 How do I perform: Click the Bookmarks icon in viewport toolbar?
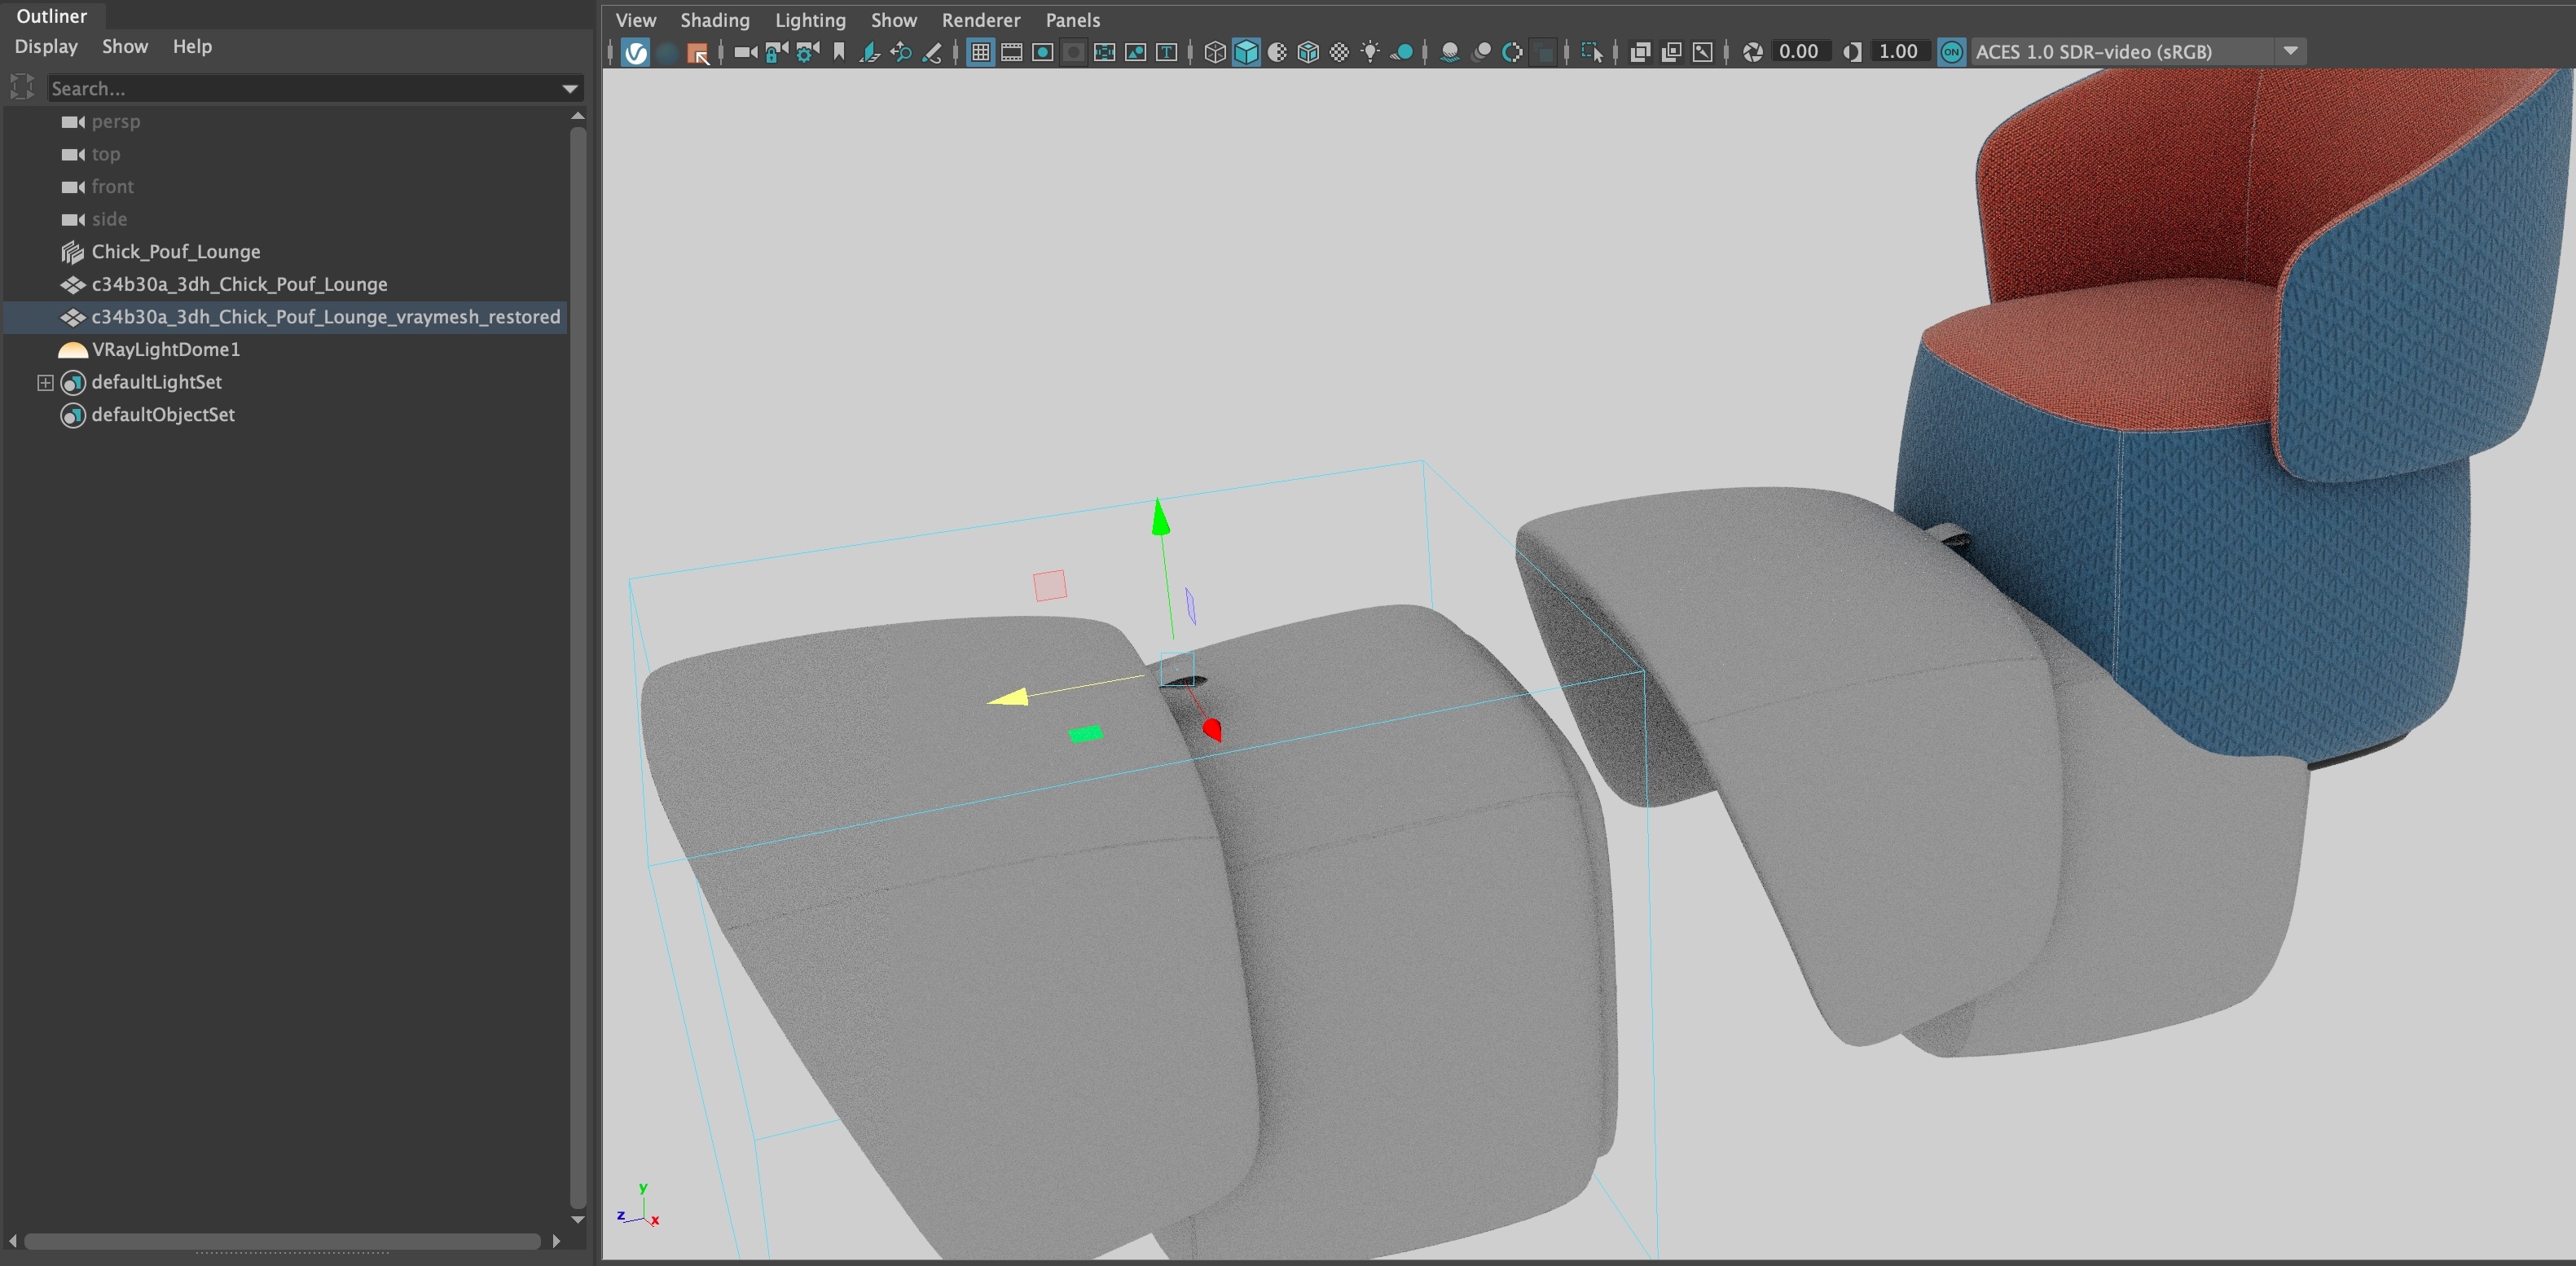839,52
